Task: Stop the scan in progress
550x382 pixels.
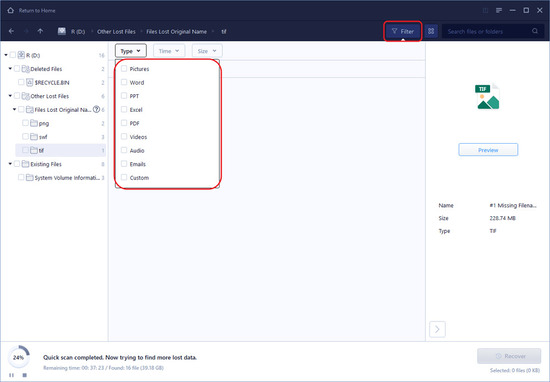Action: [25, 375]
